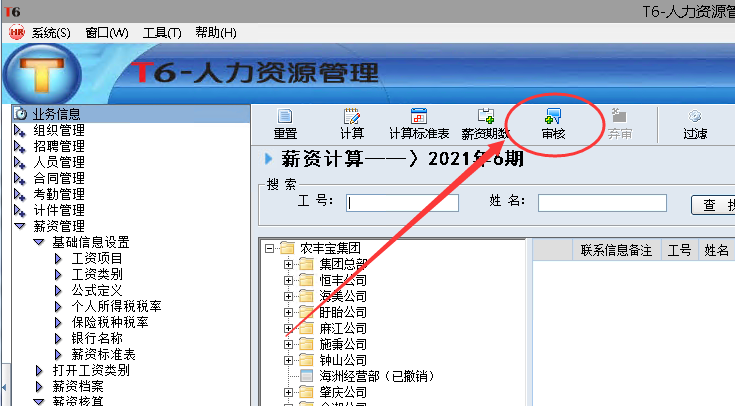Click the 姓名 column header
Viewport: 735px width, 406px height.
click(x=716, y=250)
